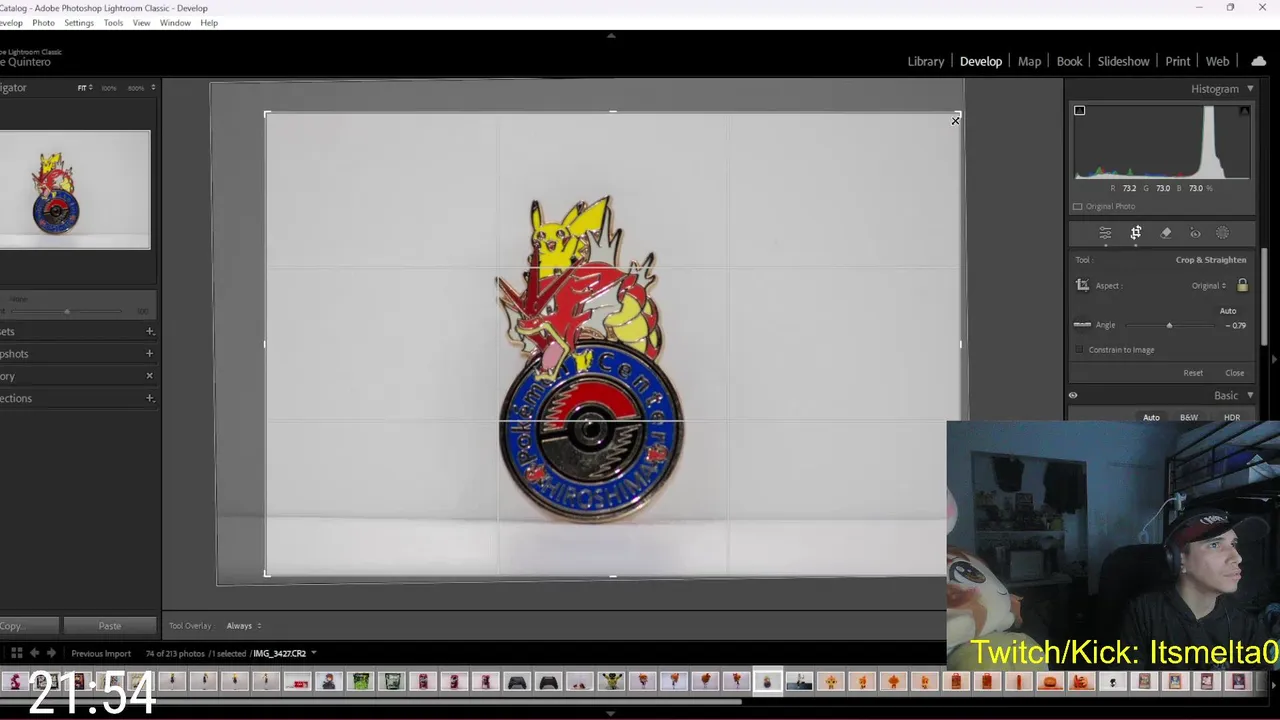Toggle highlight clipping indicator in histogram
Image resolution: width=1280 pixels, height=720 pixels.
pos(1244,110)
